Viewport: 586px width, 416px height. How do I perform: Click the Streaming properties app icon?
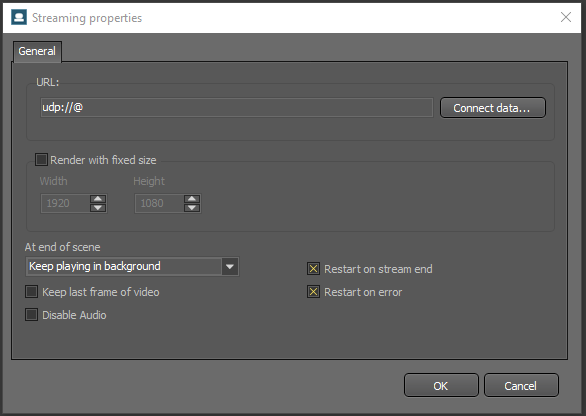tap(19, 17)
